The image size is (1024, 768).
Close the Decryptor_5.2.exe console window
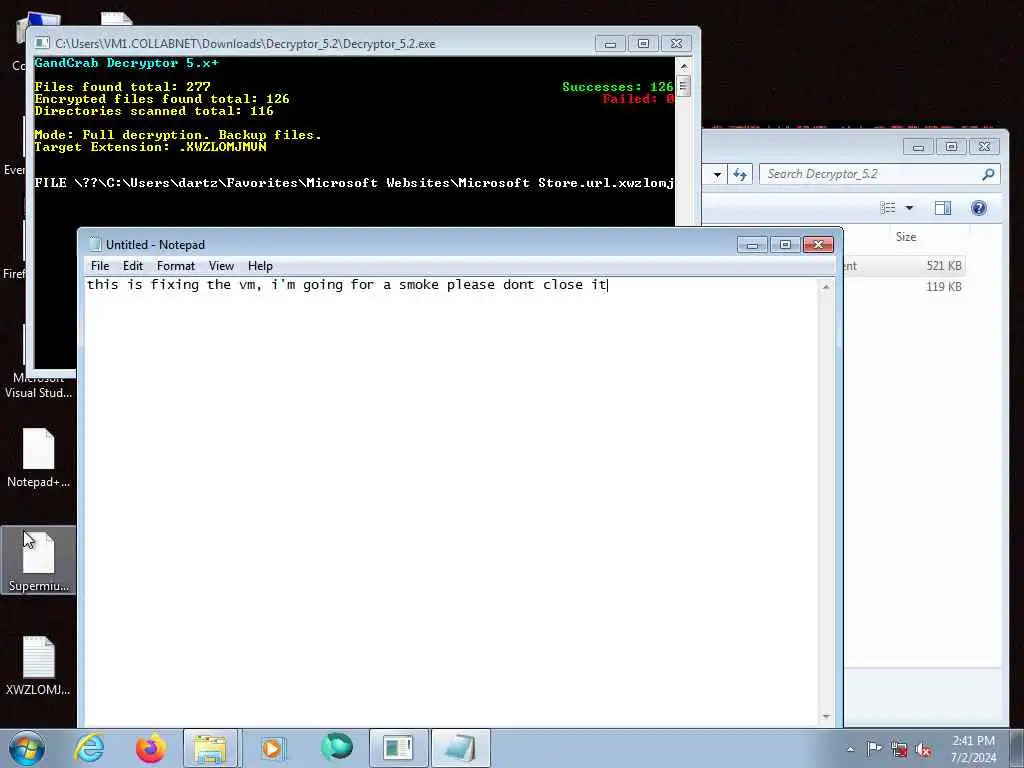(677, 44)
